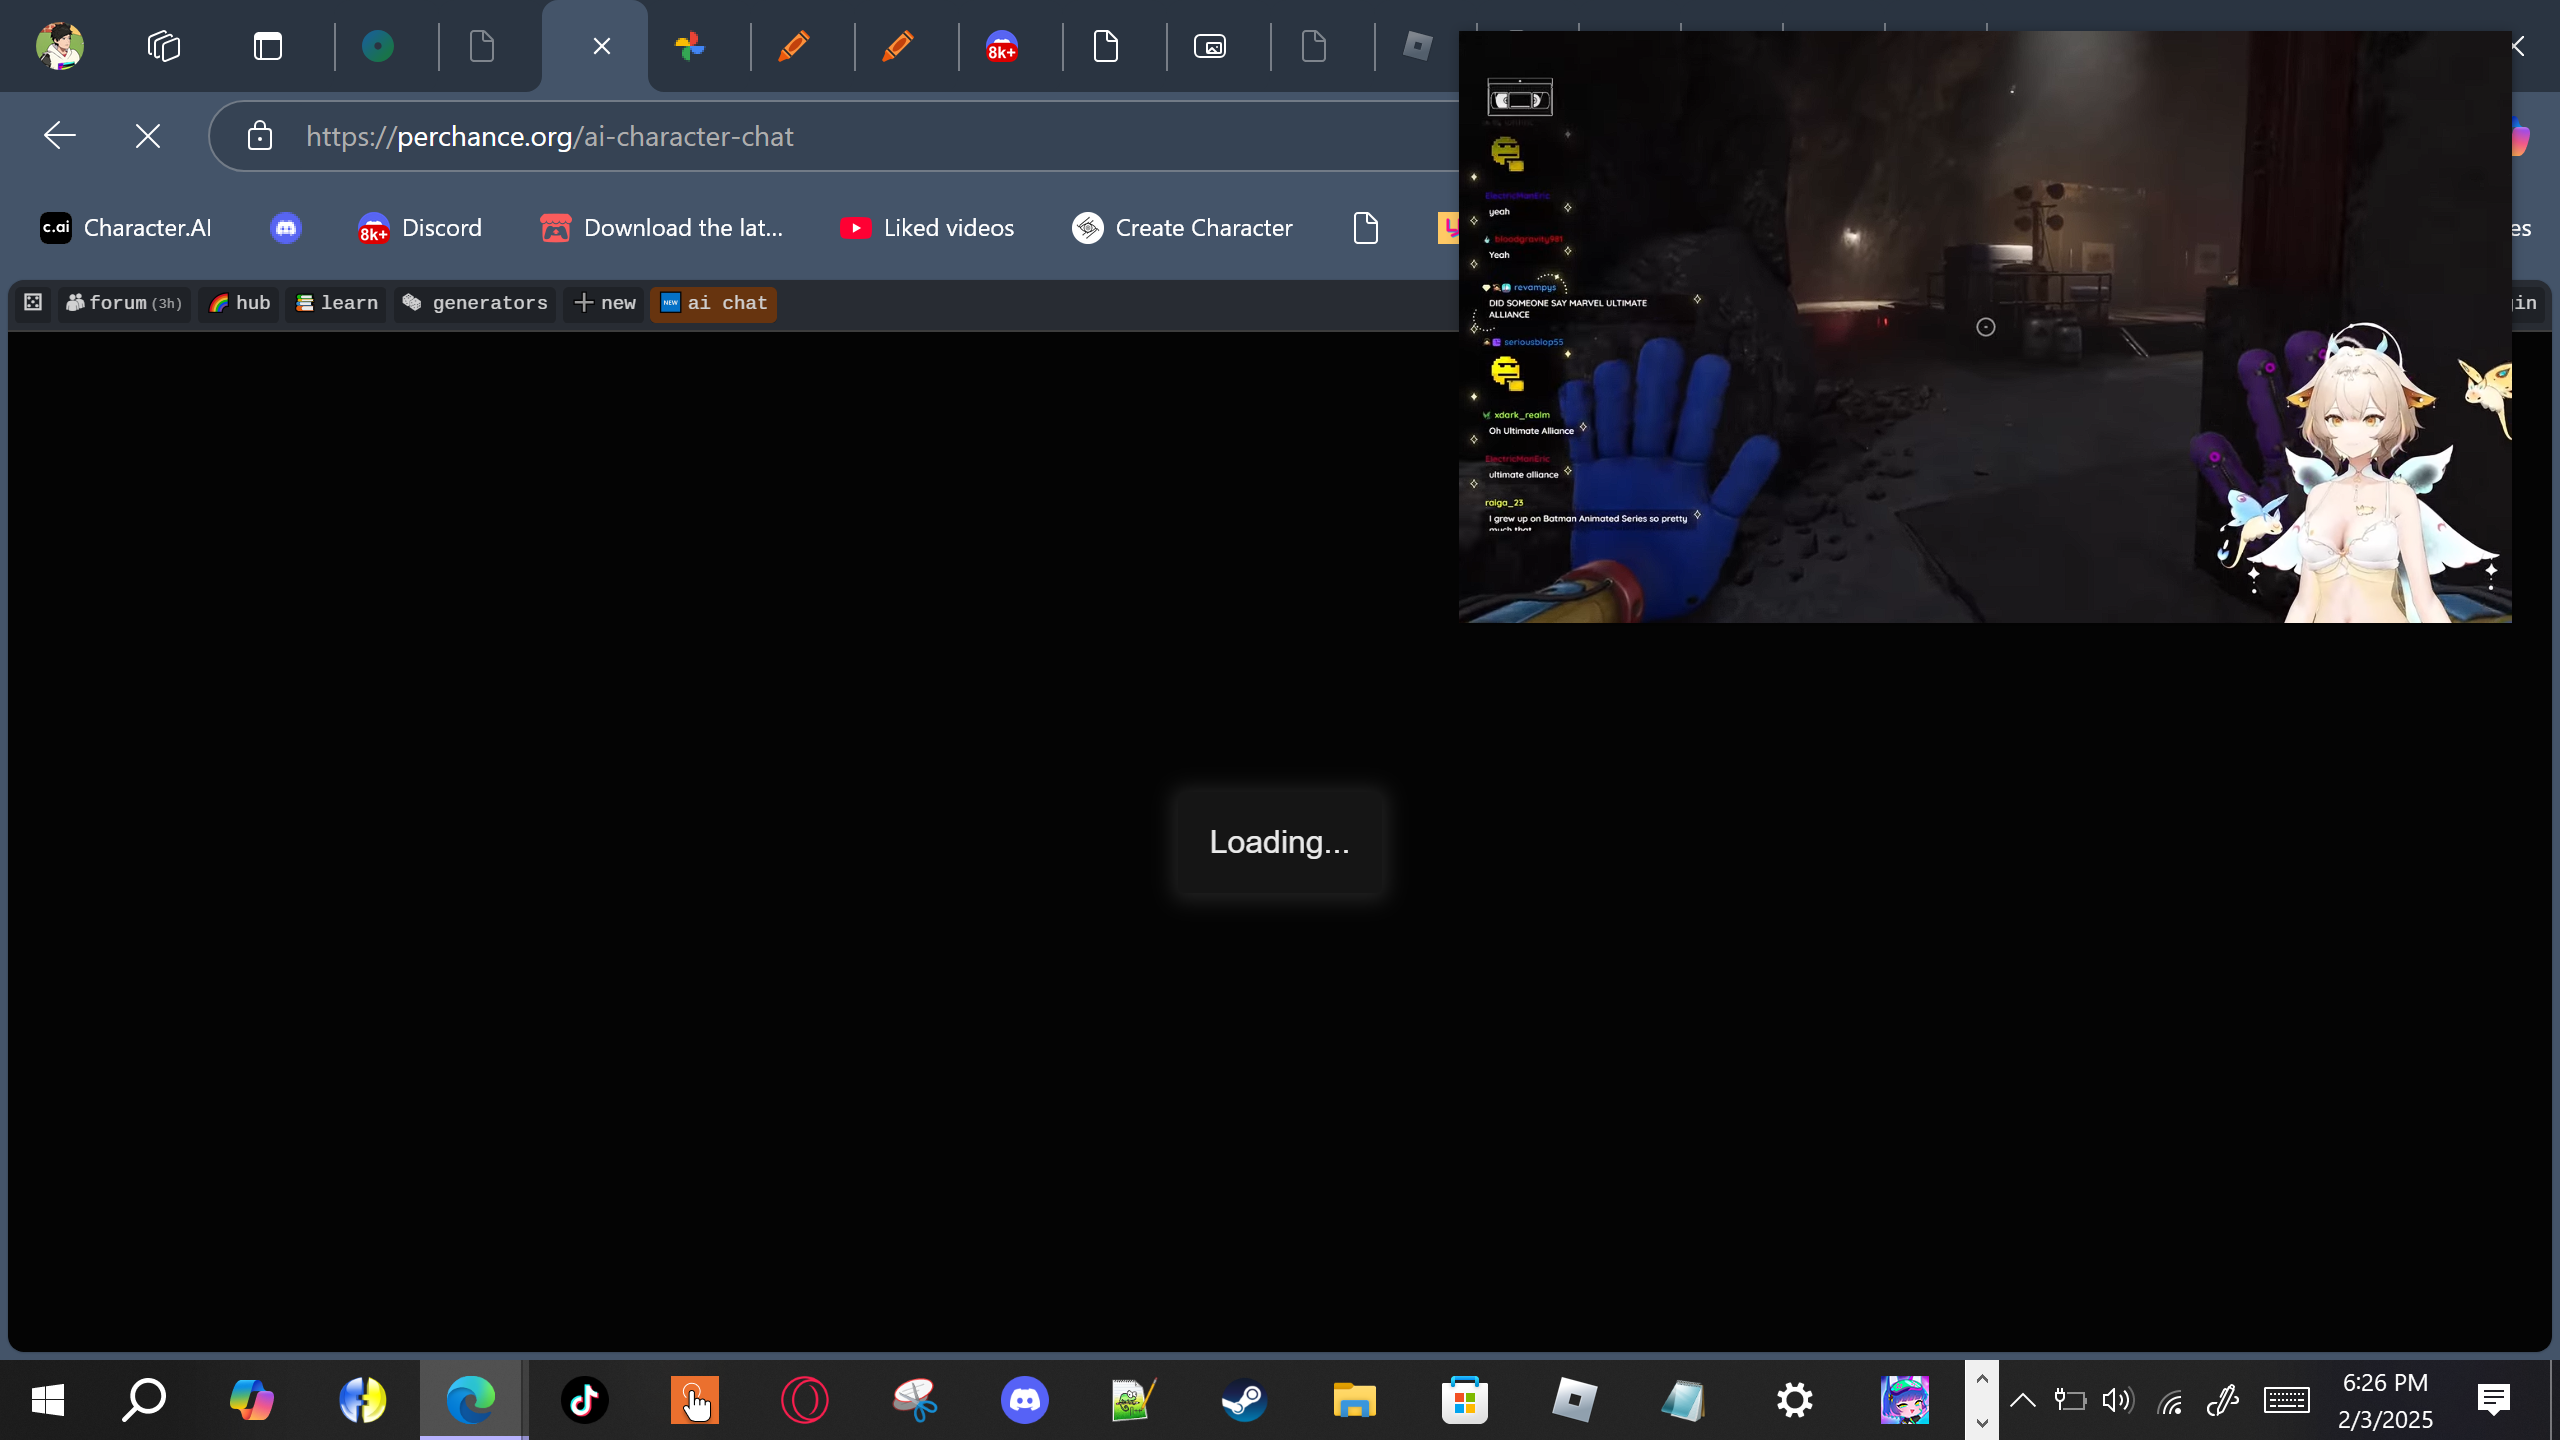This screenshot has width=2560, height=1440.
Task: Open the clock showing 6:26 PM
Action: click(x=2385, y=1400)
